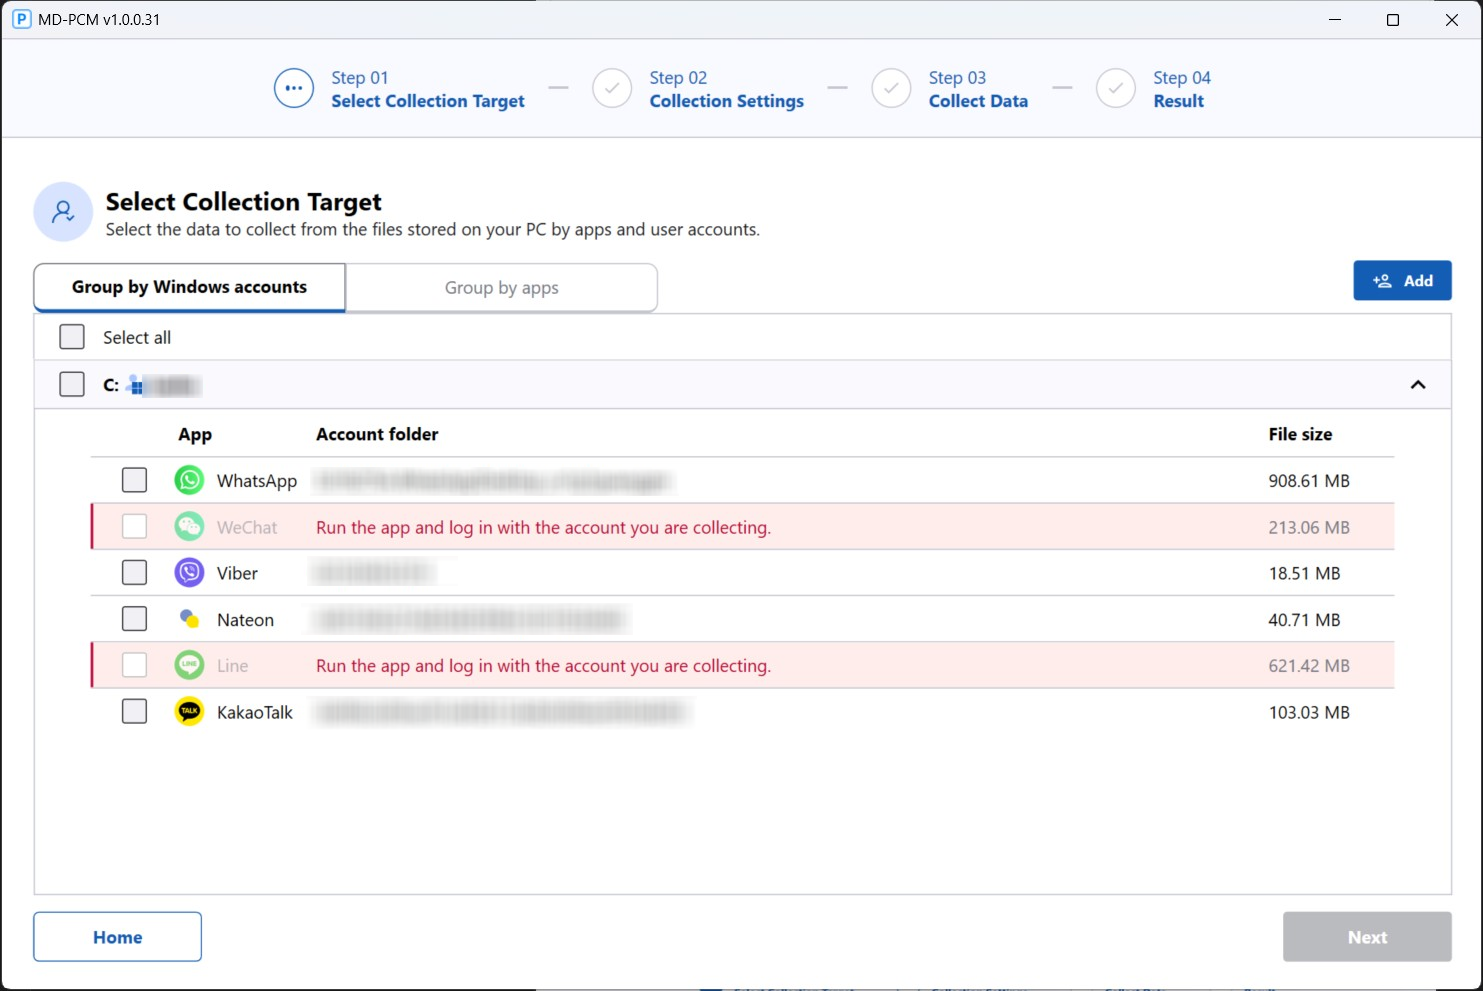Click the 40.71 MB file size
The width and height of the screenshot is (1483, 991).
point(1304,620)
